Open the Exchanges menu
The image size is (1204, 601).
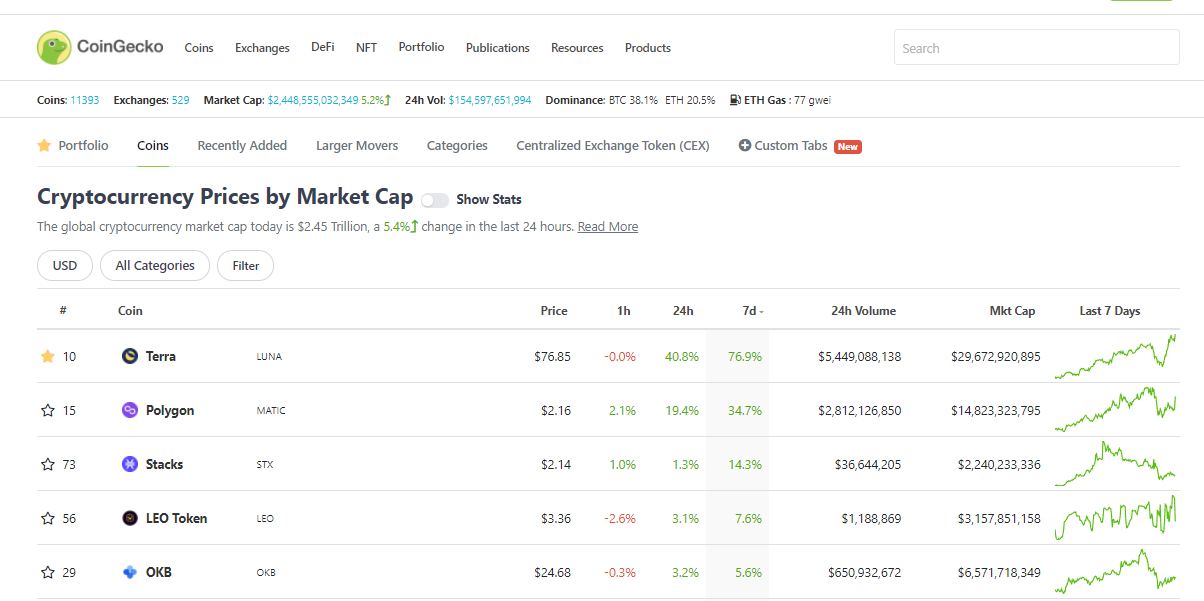(262, 48)
